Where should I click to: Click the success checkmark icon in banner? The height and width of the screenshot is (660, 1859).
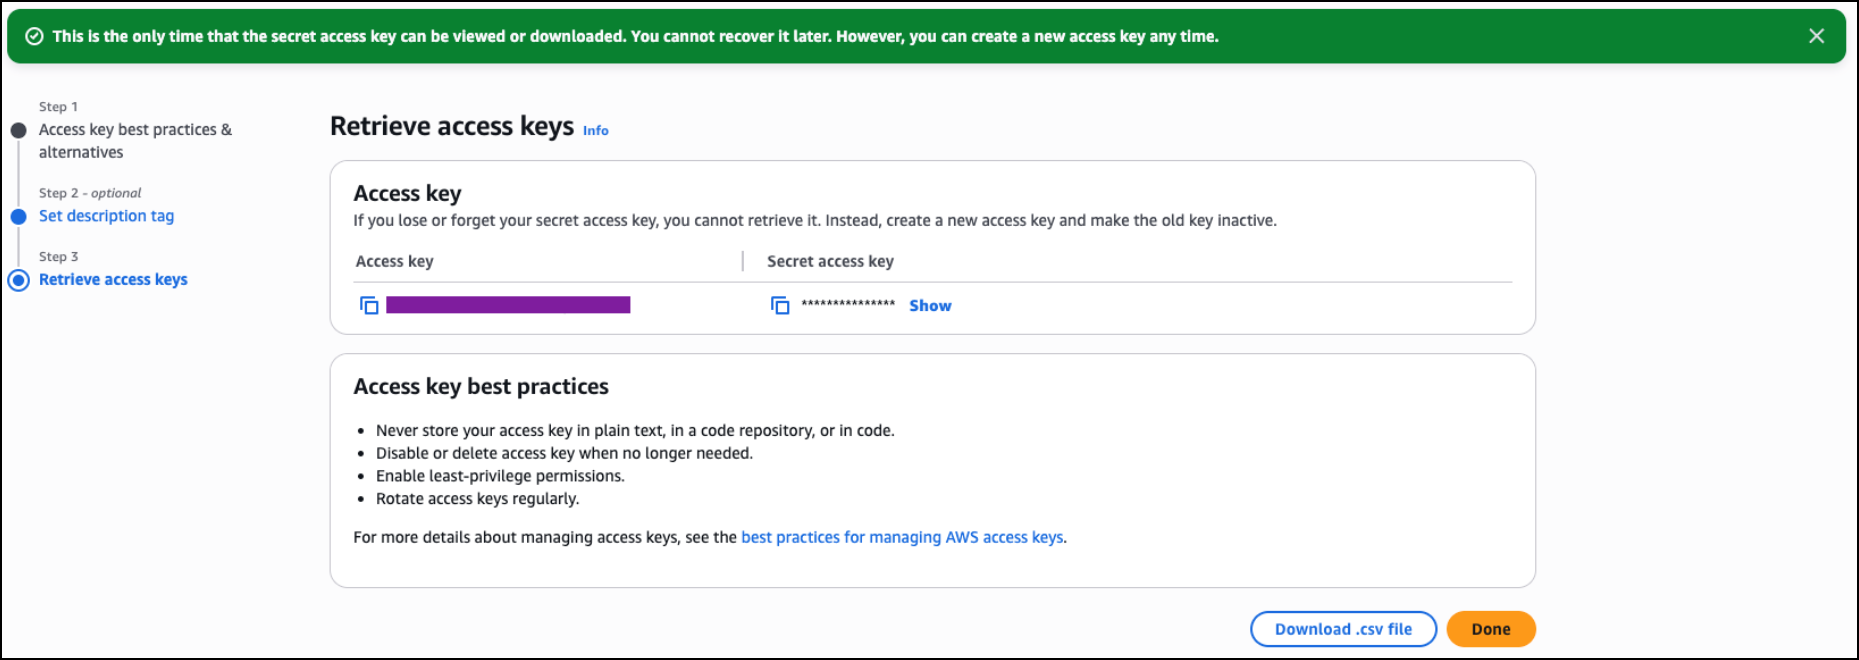click(x=34, y=36)
